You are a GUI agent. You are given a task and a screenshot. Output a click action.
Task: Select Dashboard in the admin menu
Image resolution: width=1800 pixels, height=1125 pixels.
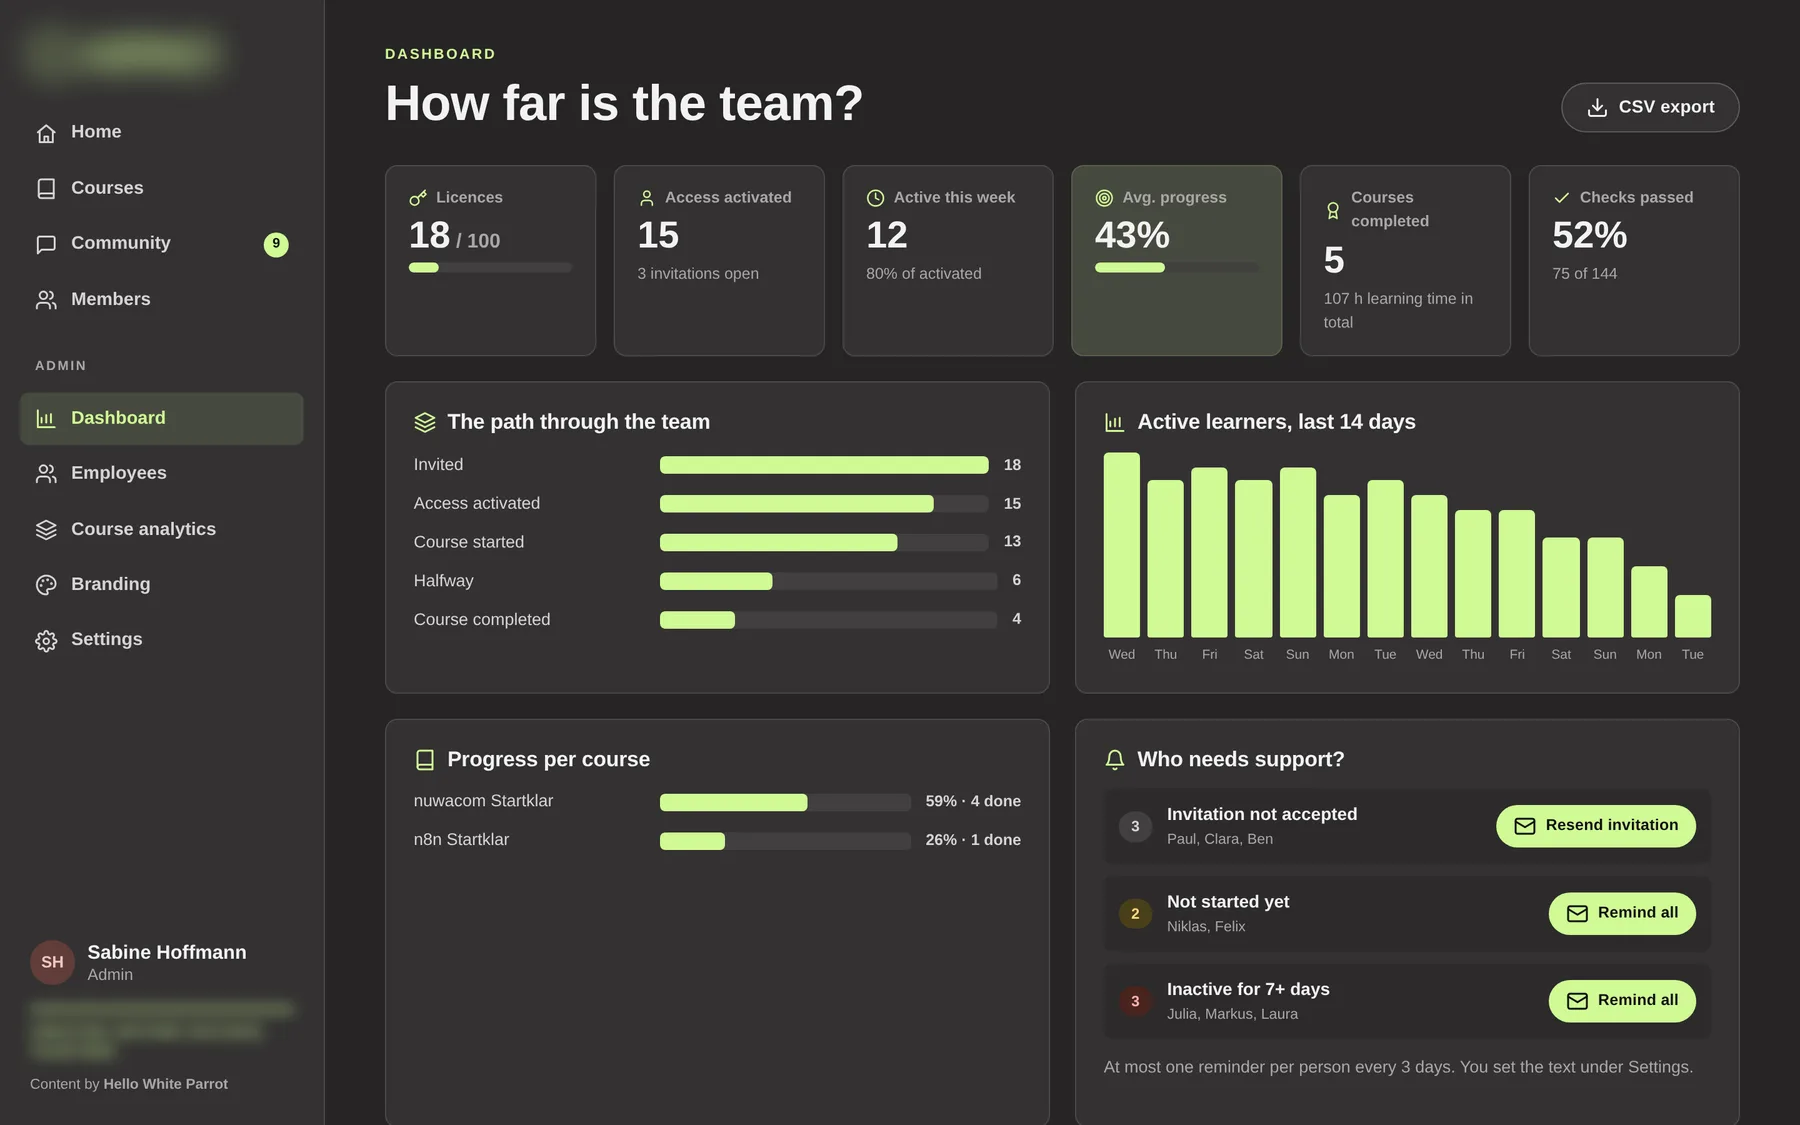[161, 418]
